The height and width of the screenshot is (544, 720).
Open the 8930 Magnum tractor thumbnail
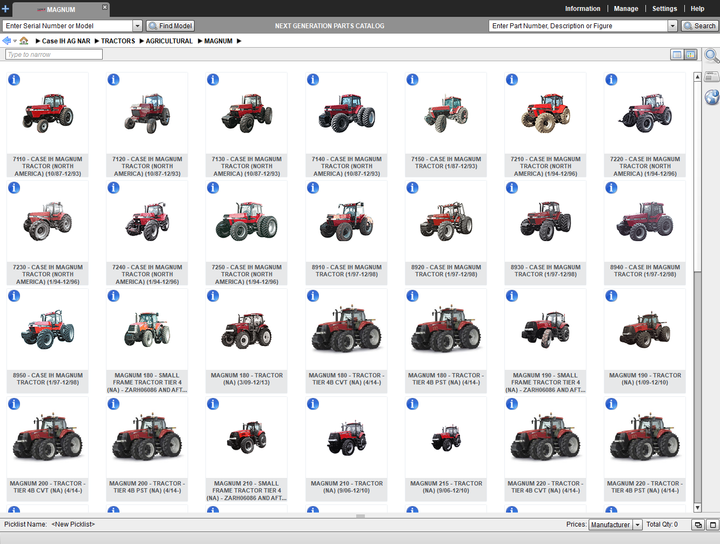coord(545,222)
